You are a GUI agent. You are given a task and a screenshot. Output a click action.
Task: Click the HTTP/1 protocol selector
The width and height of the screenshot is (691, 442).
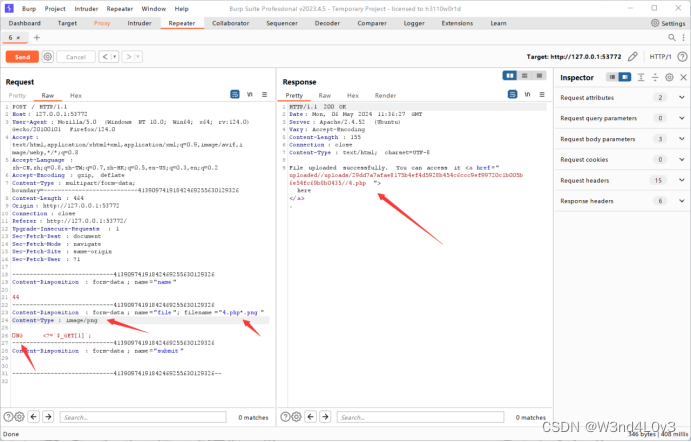660,56
